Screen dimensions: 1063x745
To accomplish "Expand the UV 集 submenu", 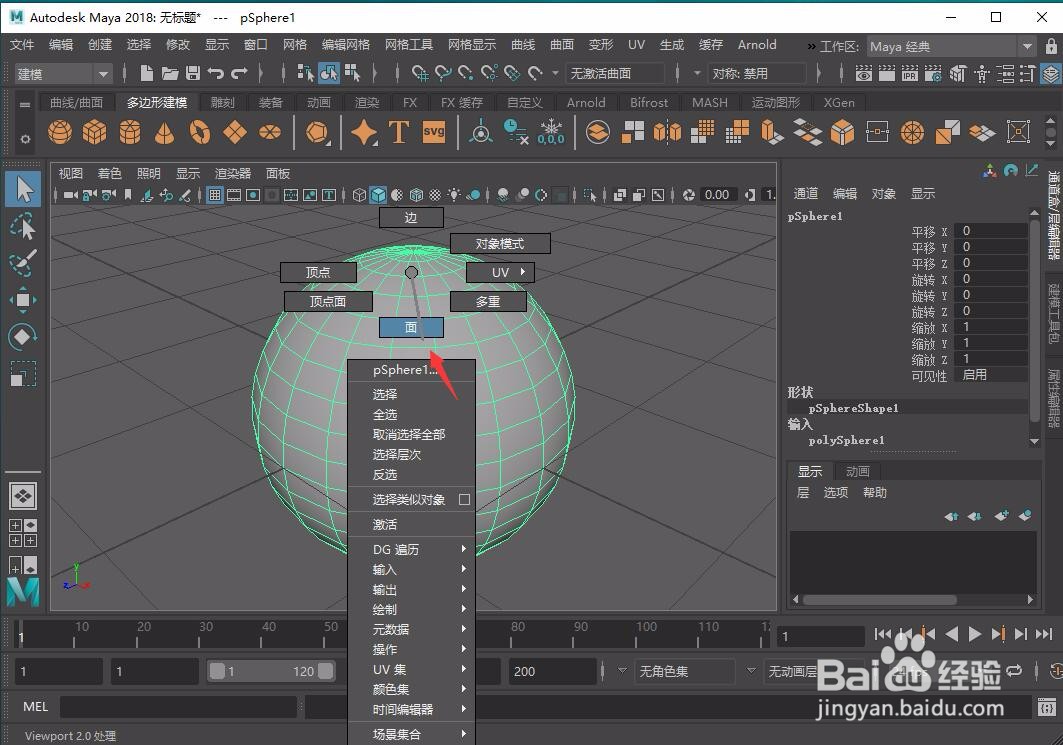I will click(x=411, y=669).
